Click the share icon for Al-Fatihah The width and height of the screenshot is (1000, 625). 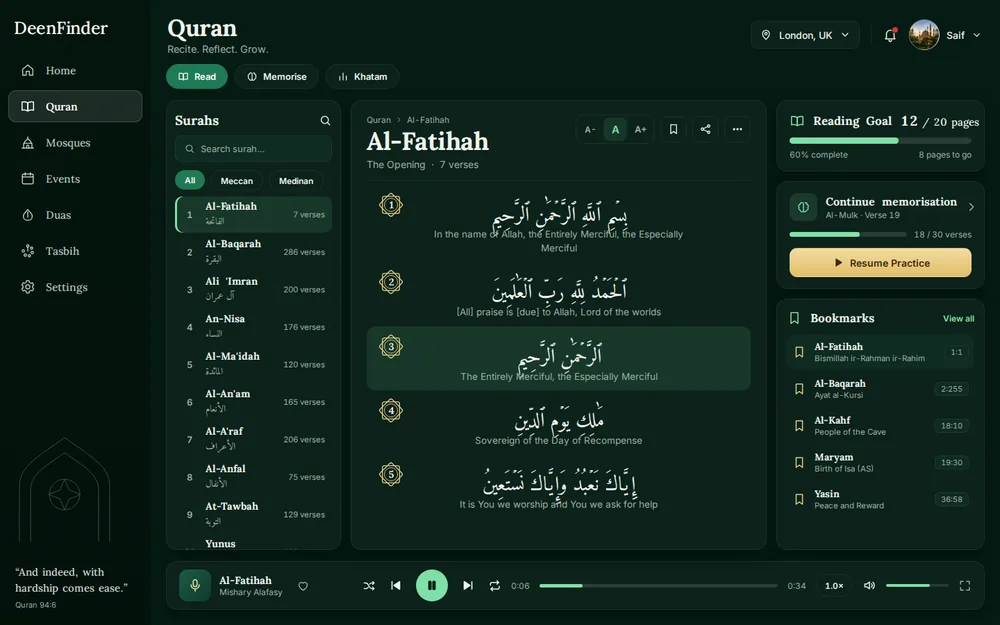(705, 129)
